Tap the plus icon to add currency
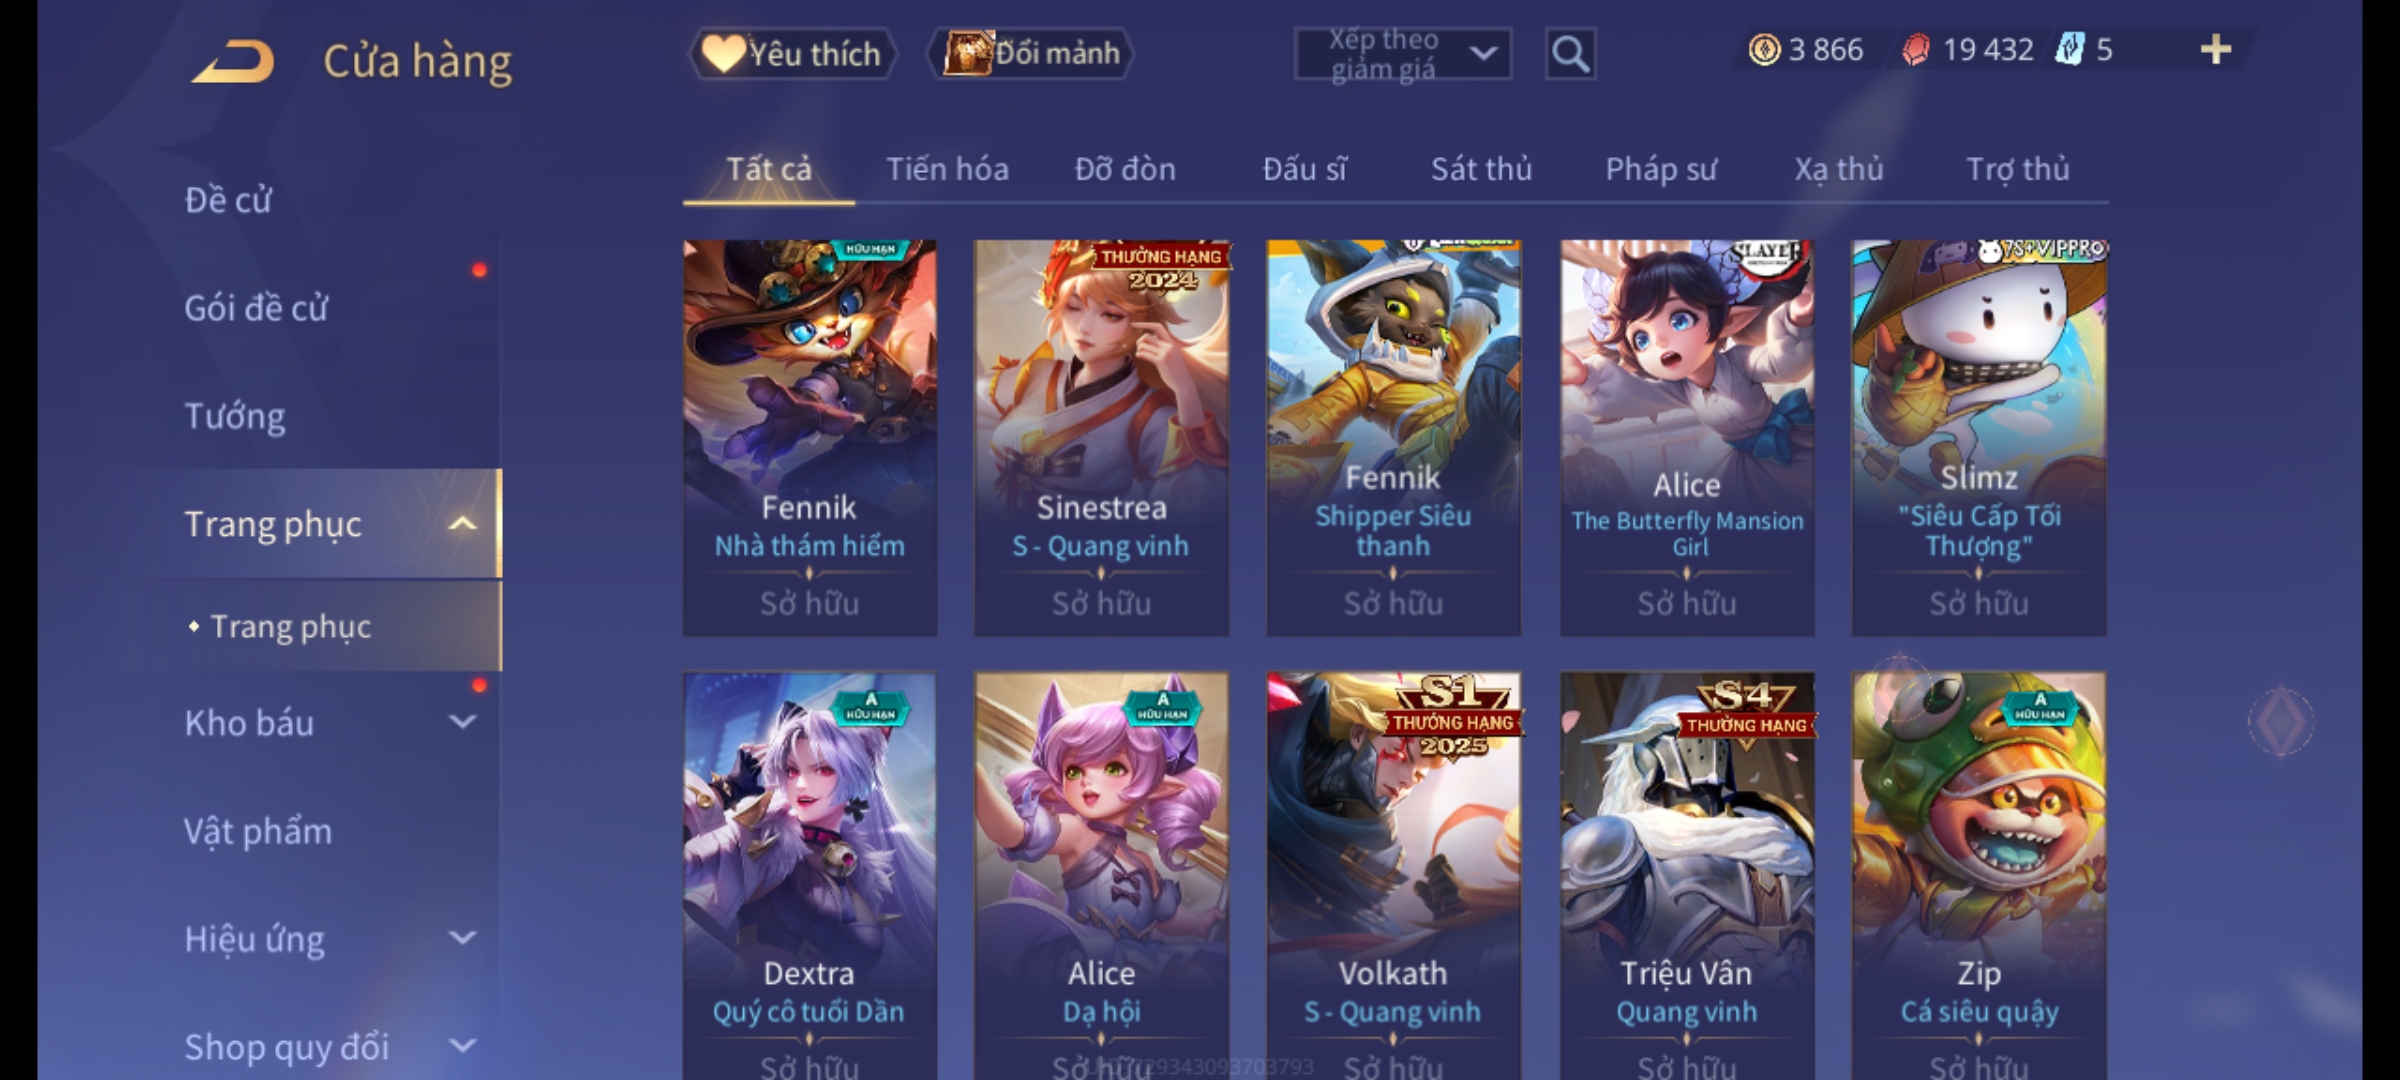2400x1080 pixels. click(2216, 50)
